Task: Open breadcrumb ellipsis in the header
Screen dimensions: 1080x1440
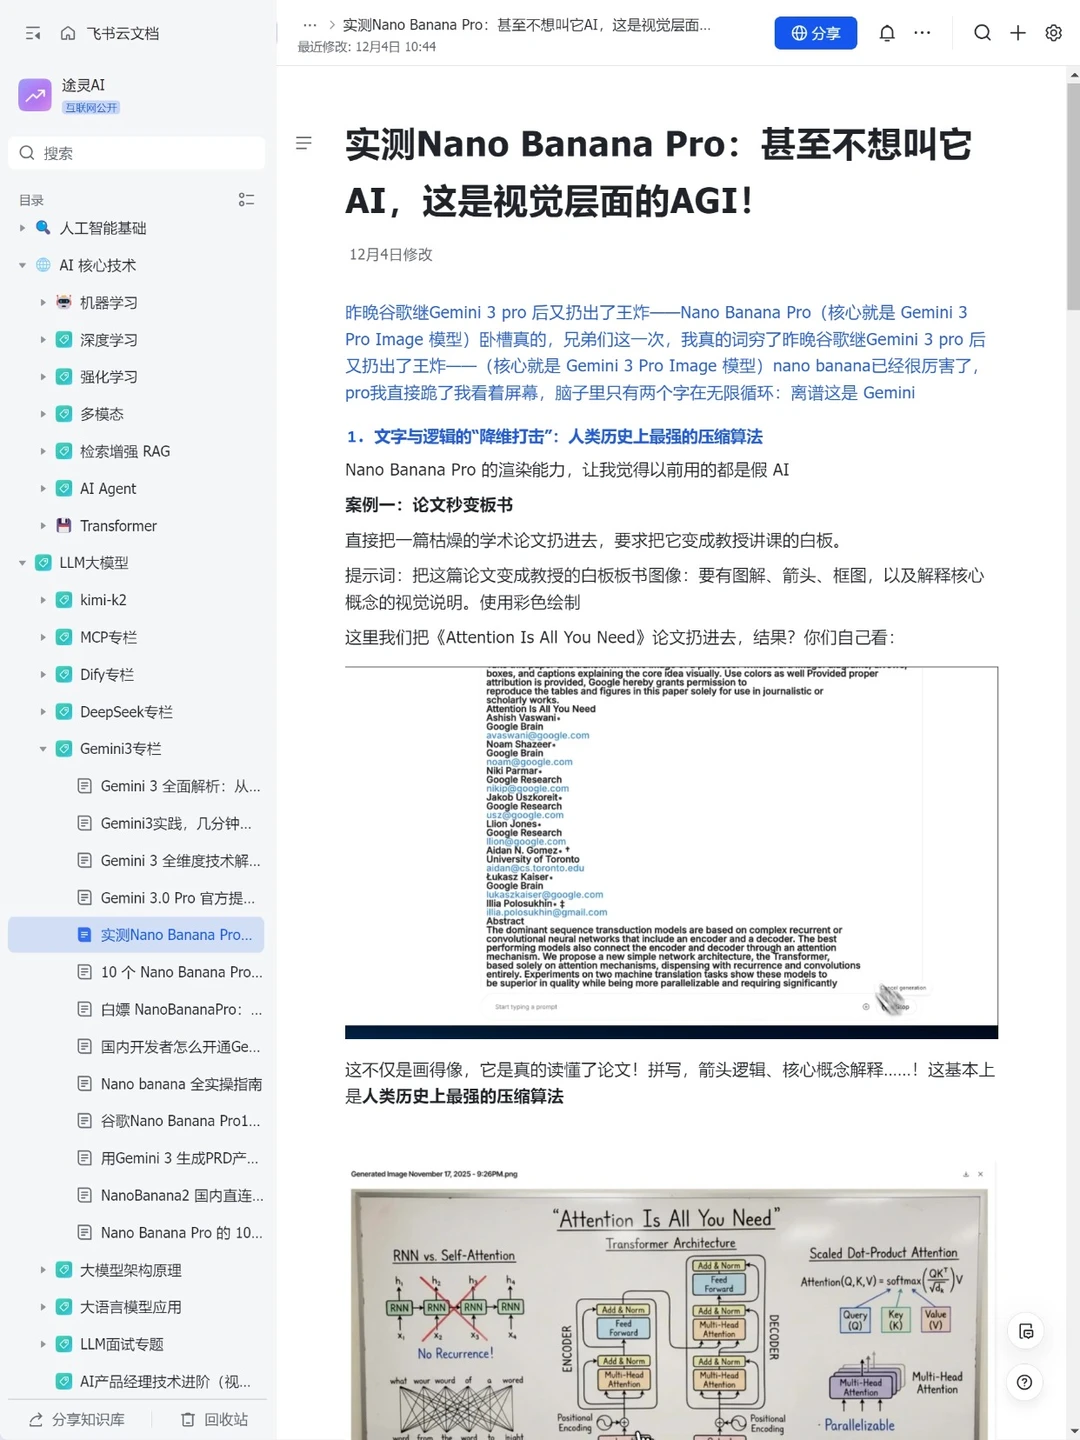Action: [310, 25]
